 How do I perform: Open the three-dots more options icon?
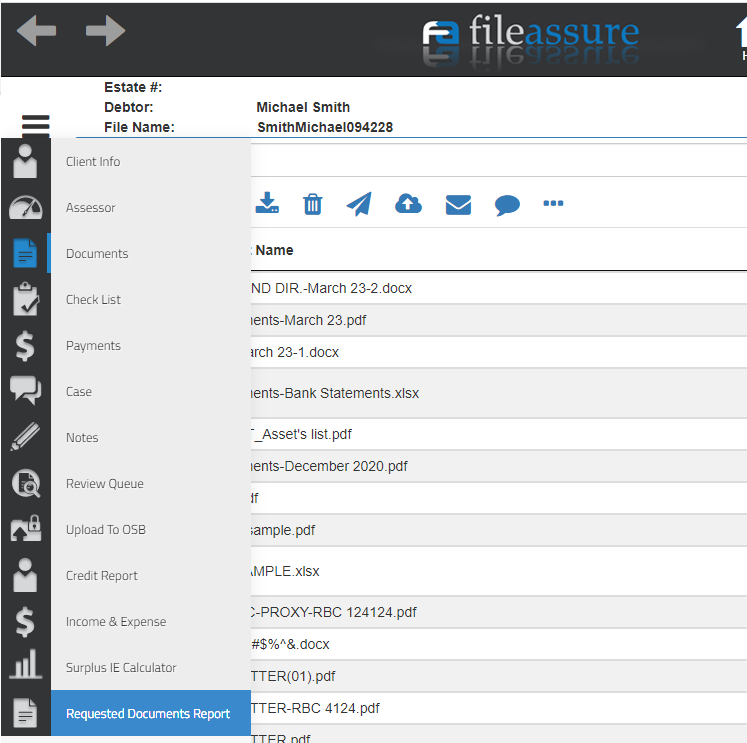pyautogui.click(x=553, y=203)
